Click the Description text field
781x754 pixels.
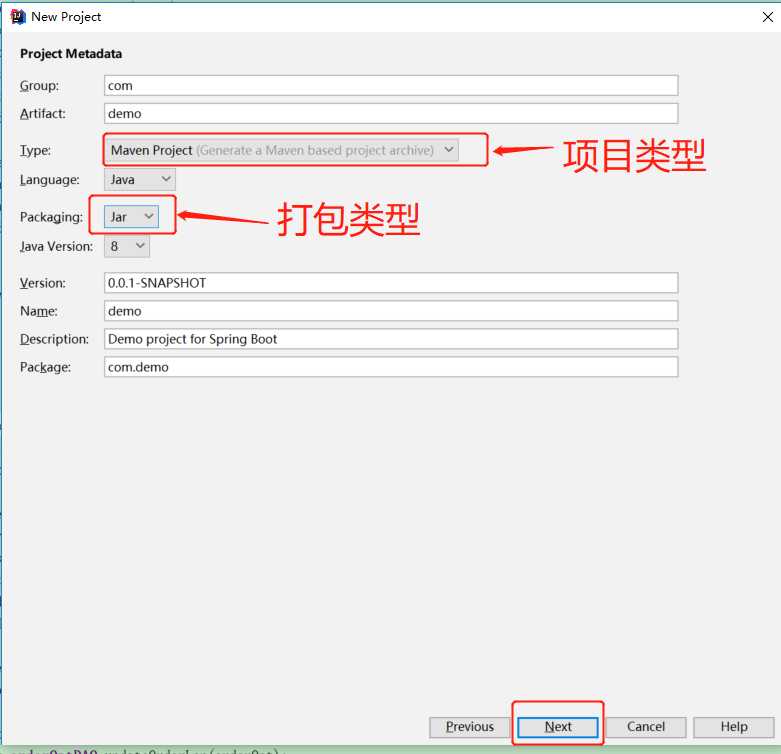click(391, 339)
